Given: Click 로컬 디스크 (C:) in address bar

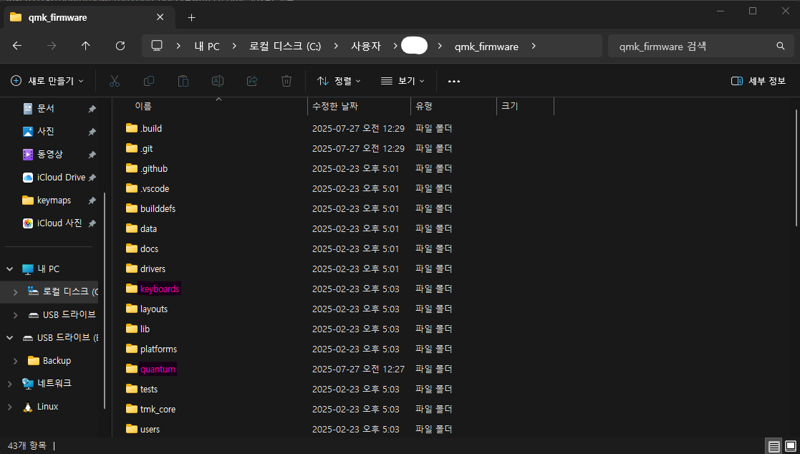Looking at the screenshot, I should 285,46.
